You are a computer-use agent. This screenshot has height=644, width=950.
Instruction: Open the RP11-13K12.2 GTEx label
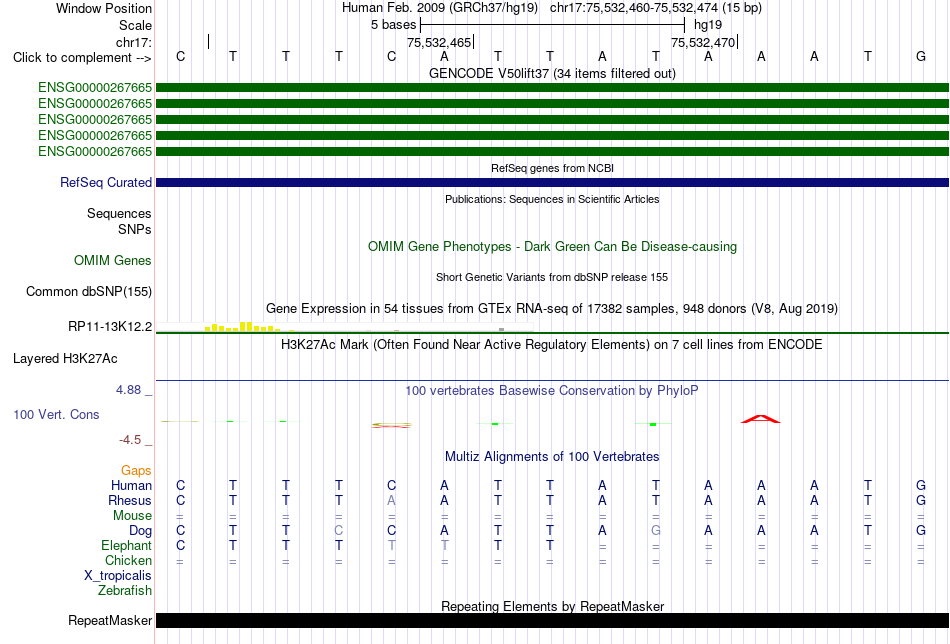[x=110, y=327]
